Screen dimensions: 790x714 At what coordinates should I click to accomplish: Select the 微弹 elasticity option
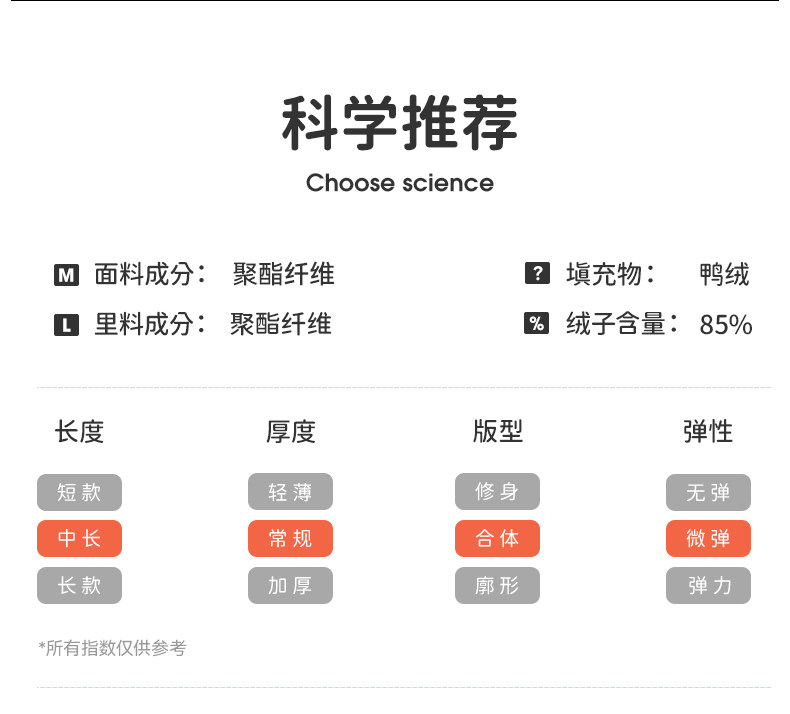pos(708,539)
